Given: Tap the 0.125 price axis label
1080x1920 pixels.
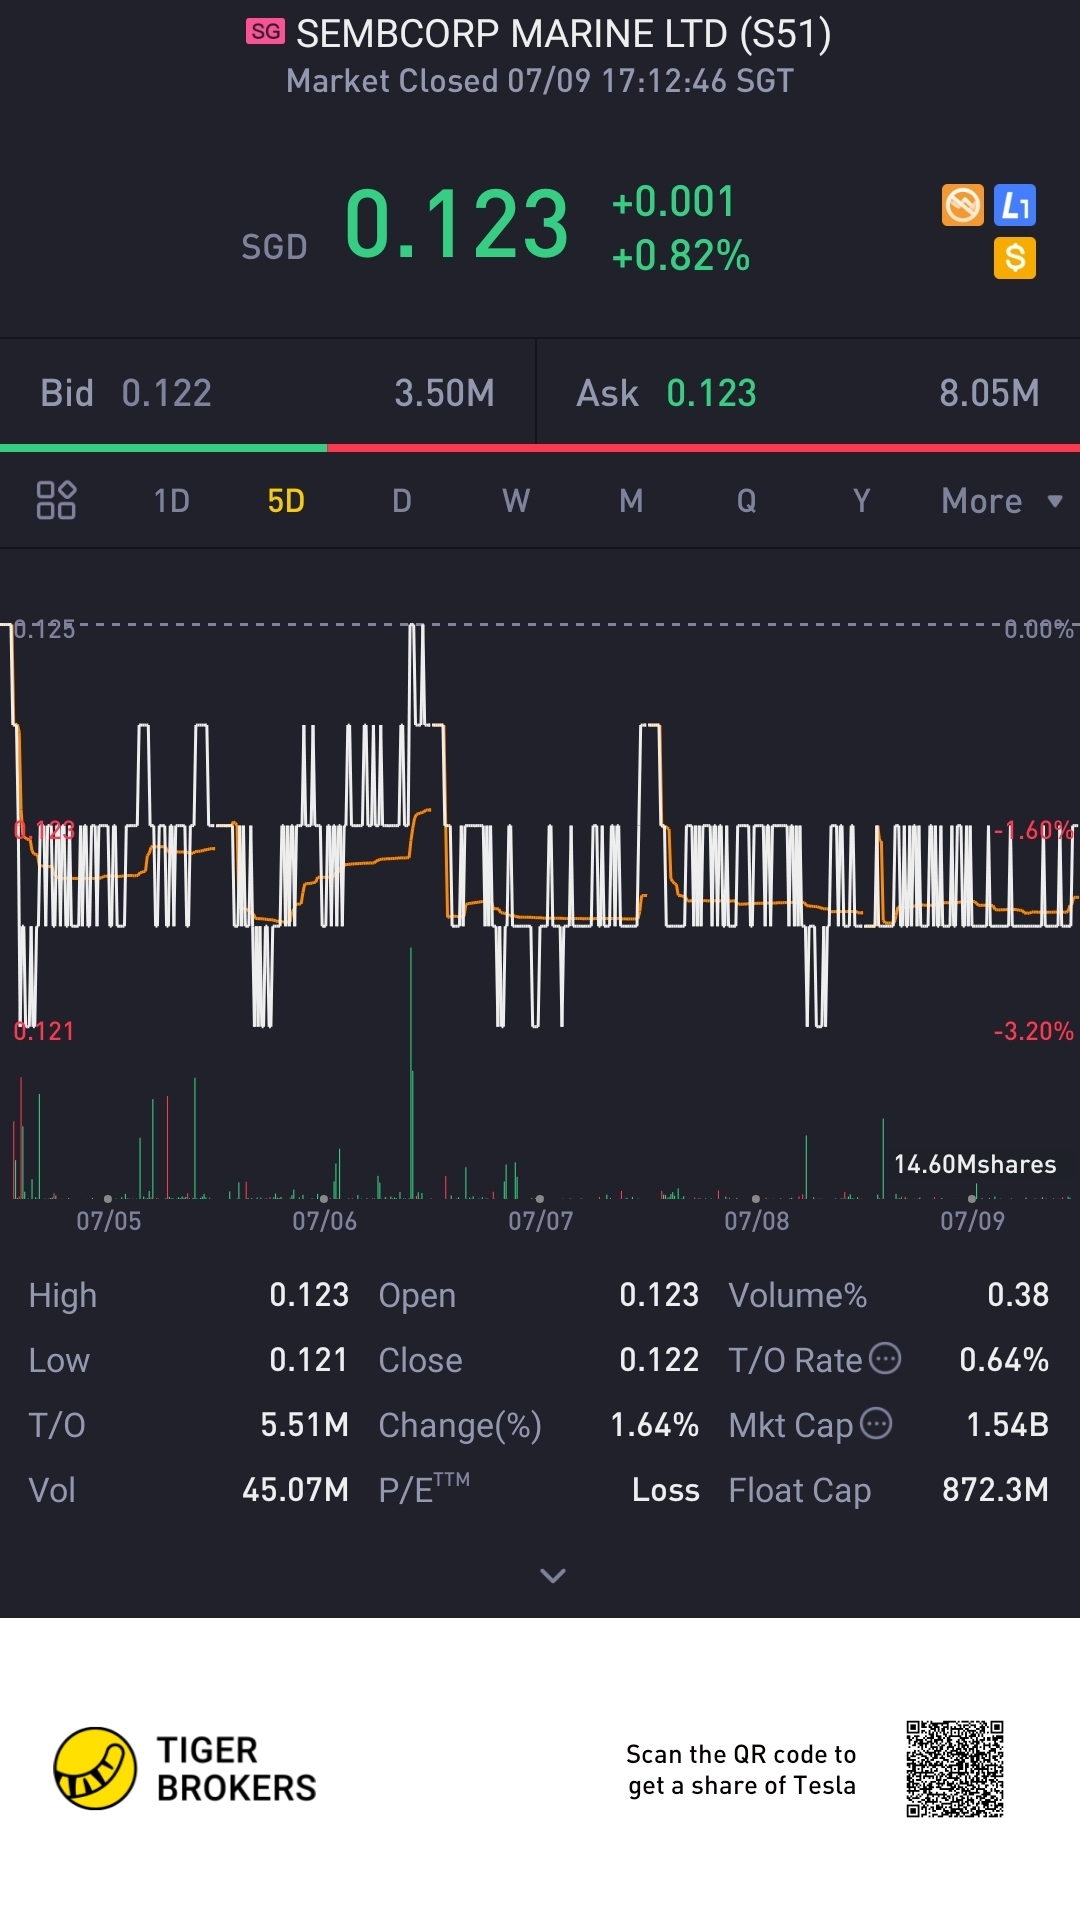Looking at the screenshot, I should coord(45,629).
